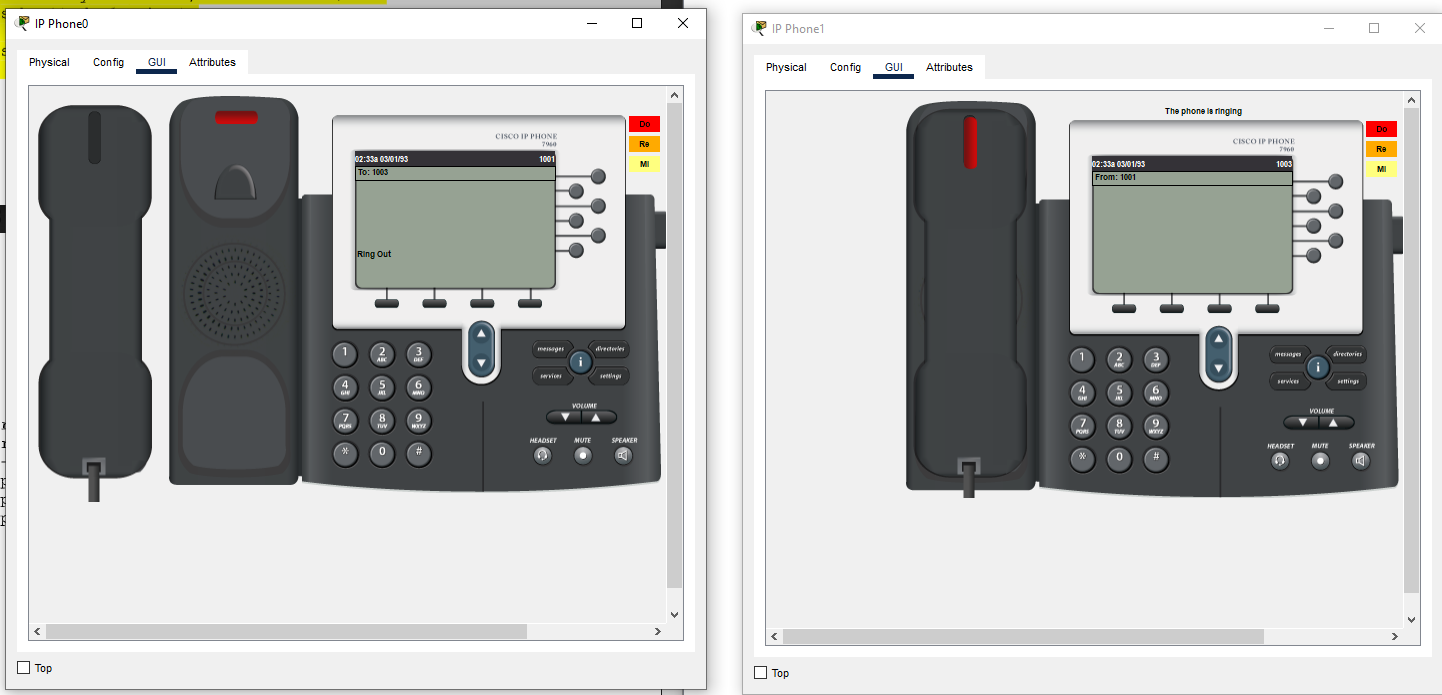Image resolution: width=1442 pixels, height=695 pixels.
Task: Open messages button on IP Phone1
Action: [1288, 354]
